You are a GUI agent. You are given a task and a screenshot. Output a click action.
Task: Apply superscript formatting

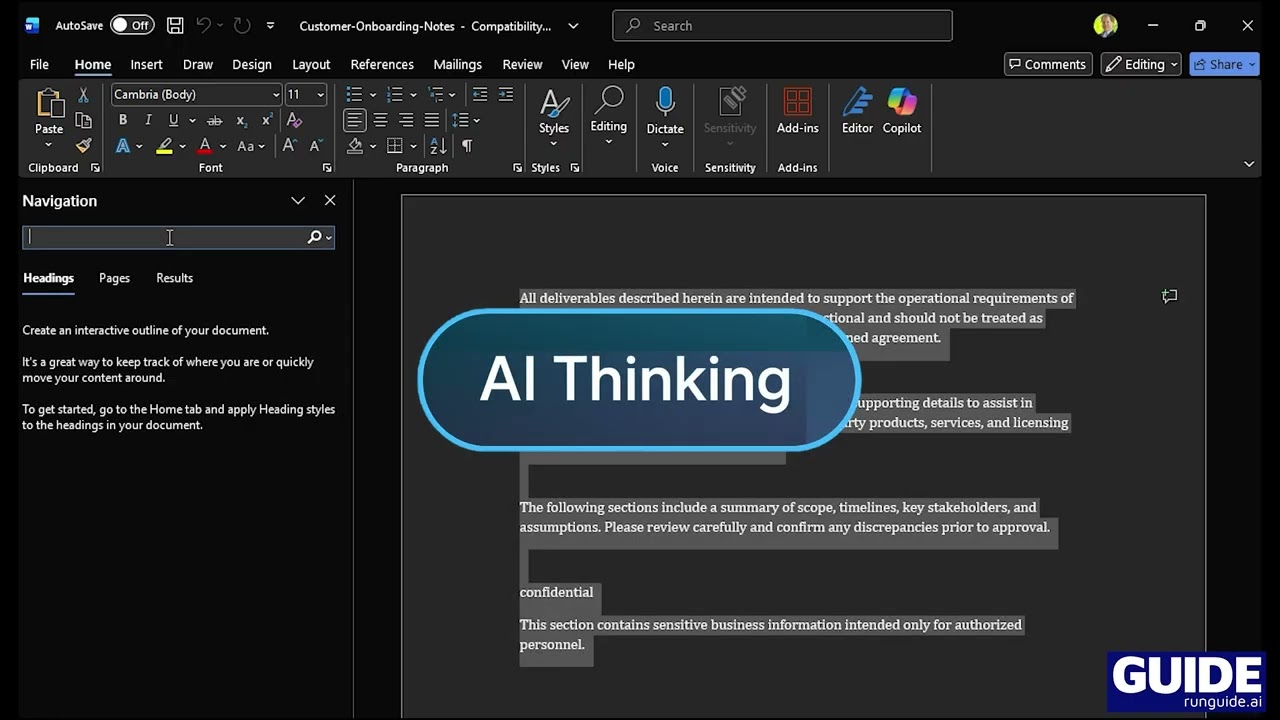pos(266,120)
